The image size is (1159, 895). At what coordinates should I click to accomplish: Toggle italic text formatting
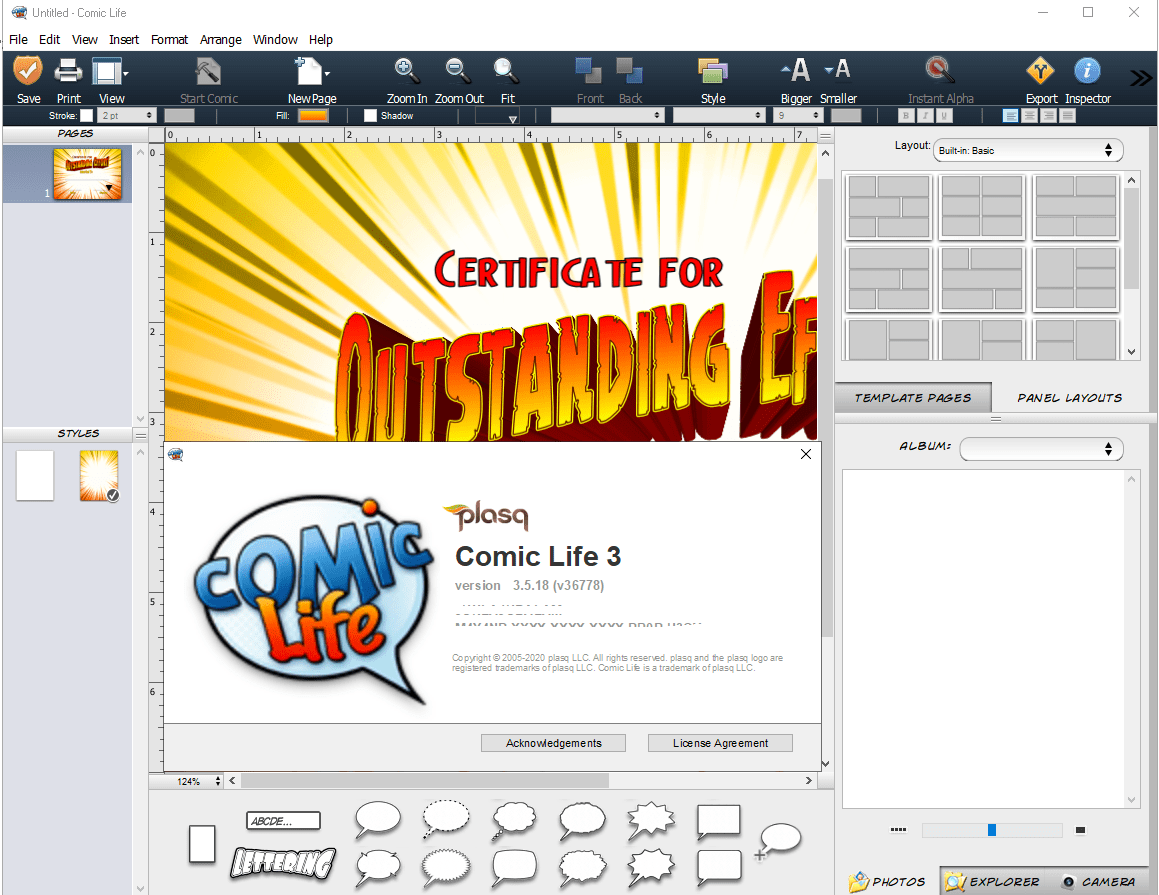coord(925,115)
